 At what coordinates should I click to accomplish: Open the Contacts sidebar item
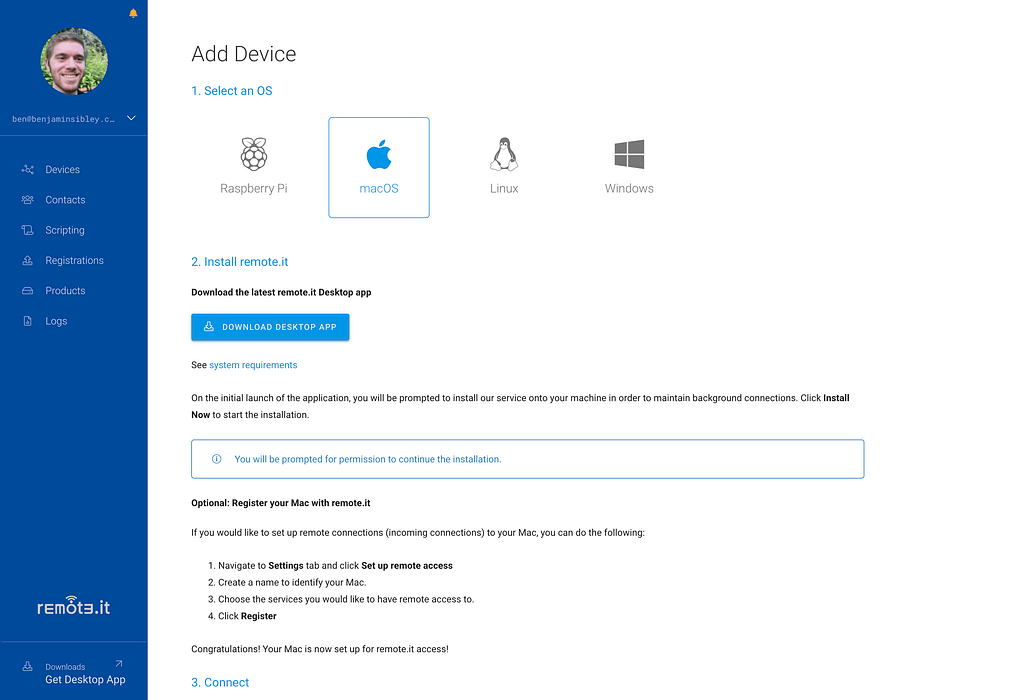(x=65, y=200)
